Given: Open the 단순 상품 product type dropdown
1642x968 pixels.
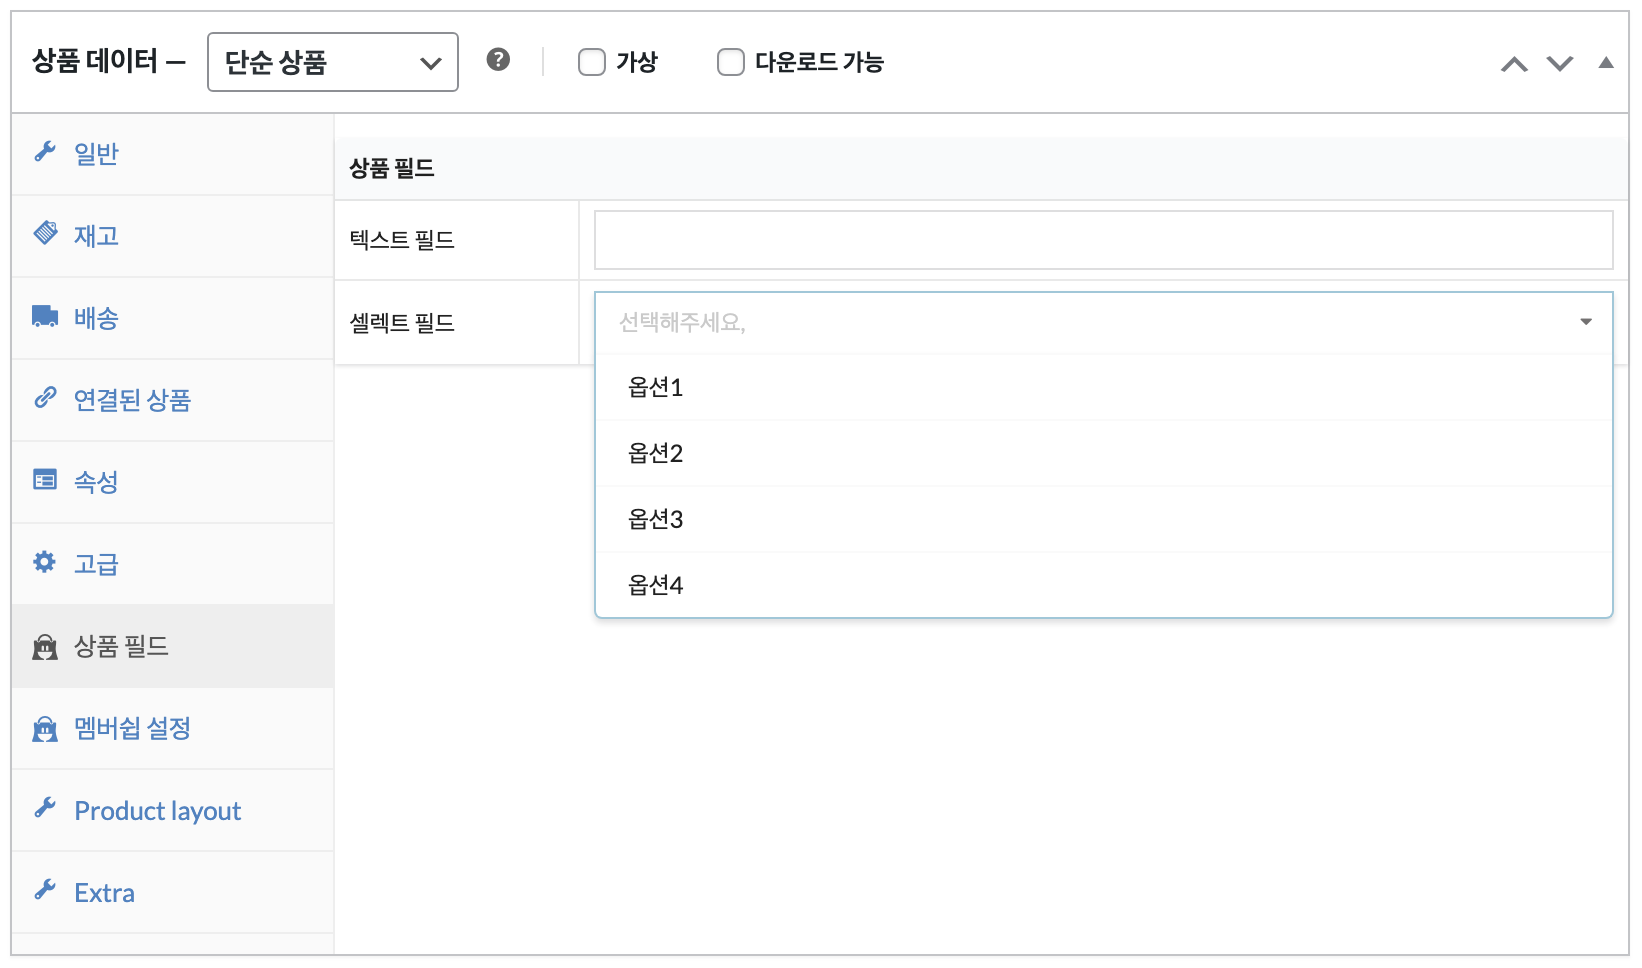Looking at the screenshot, I should [332, 62].
